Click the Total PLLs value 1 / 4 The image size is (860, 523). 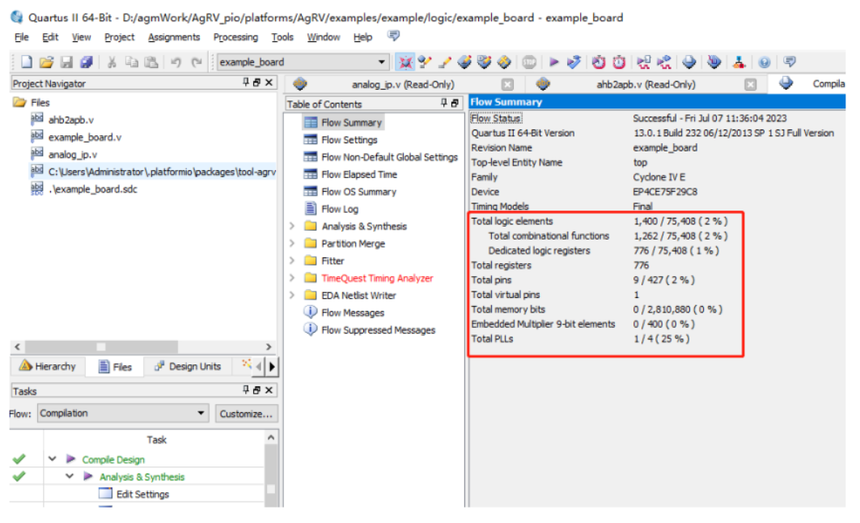661,339
